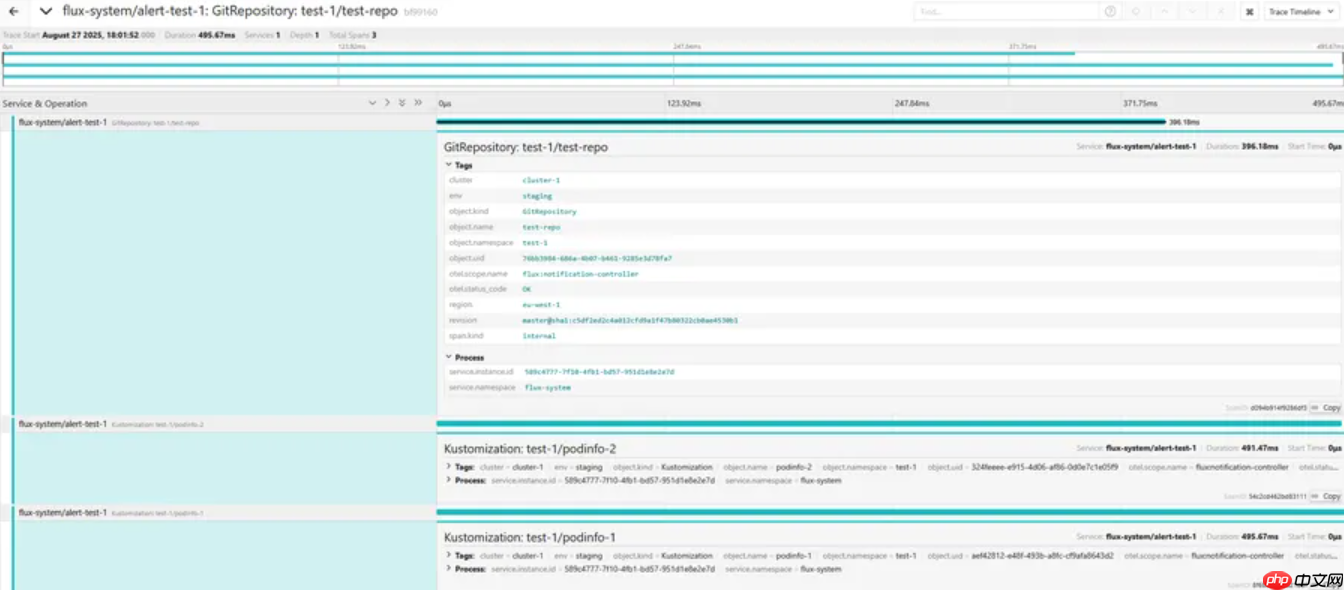Copy the GitRepository span ID link
The width and height of the screenshot is (1344, 590).
pos(1326,408)
